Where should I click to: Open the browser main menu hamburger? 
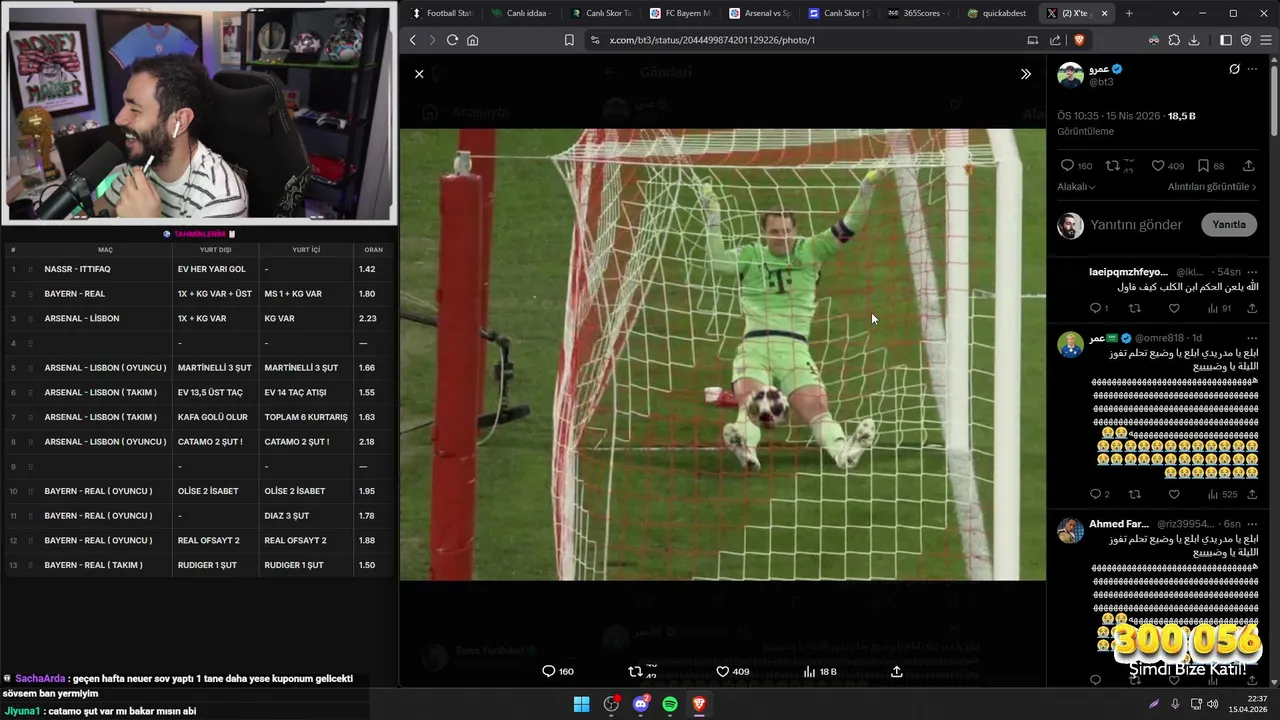(1265, 40)
